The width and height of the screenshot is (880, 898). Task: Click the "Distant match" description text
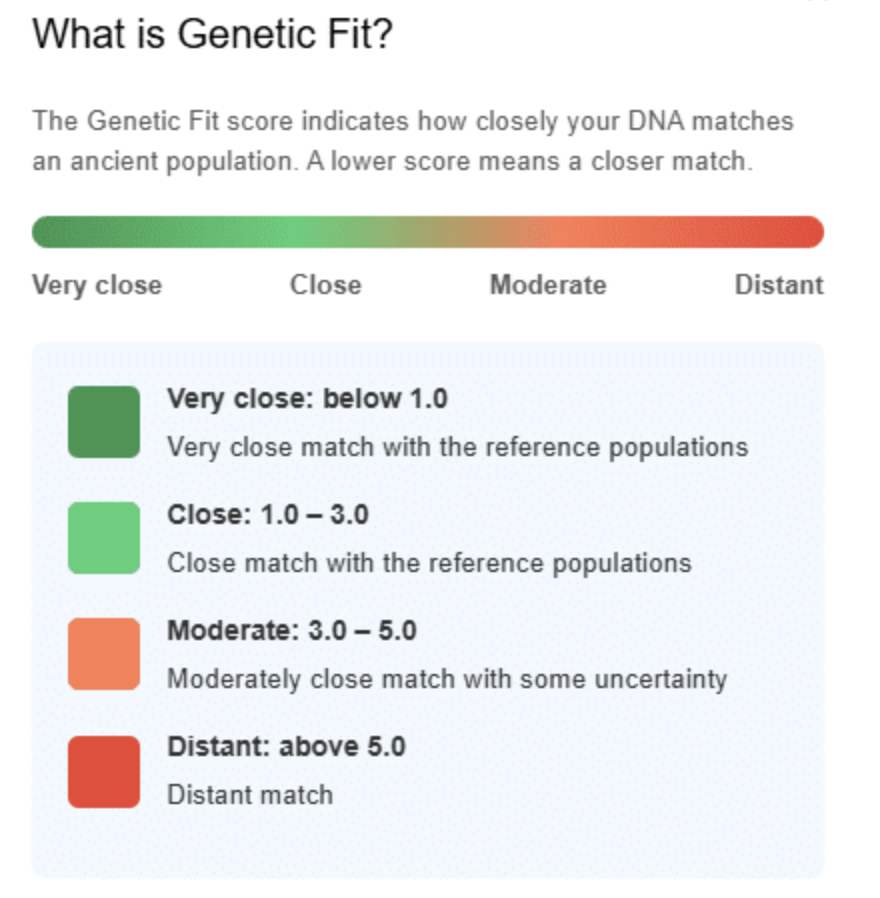[x=250, y=795]
